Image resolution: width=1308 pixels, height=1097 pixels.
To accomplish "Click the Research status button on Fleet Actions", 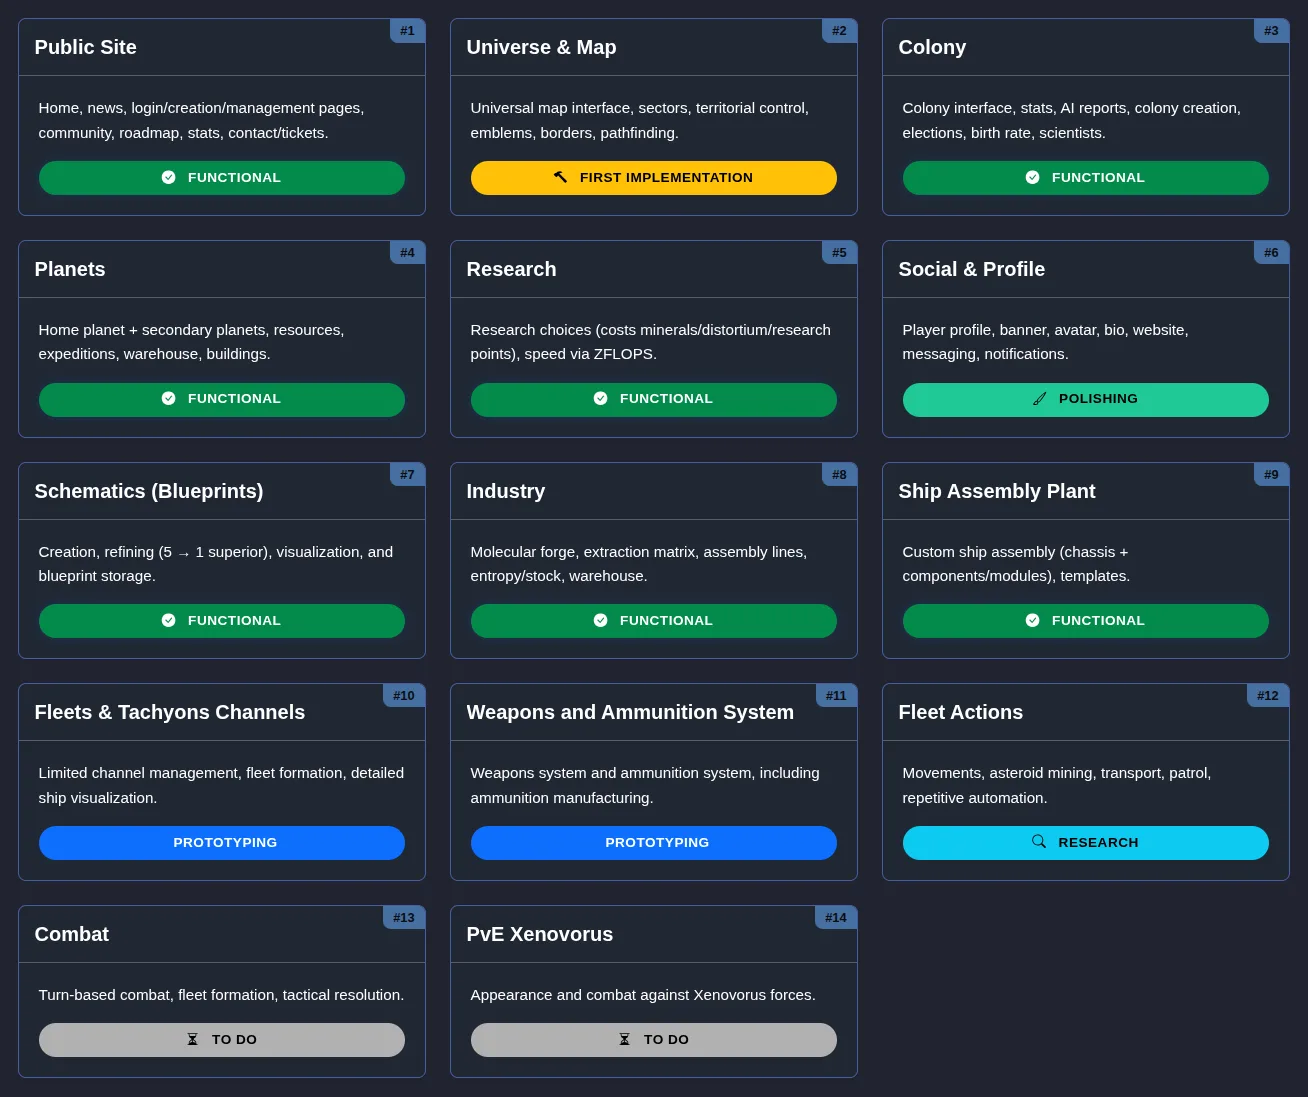I will tap(1086, 843).
